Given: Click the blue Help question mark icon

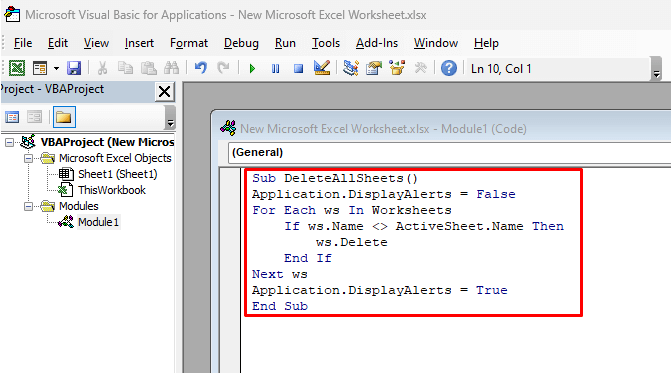Looking at the screenshot, I should pyautogui.click(x=449, y=68).
